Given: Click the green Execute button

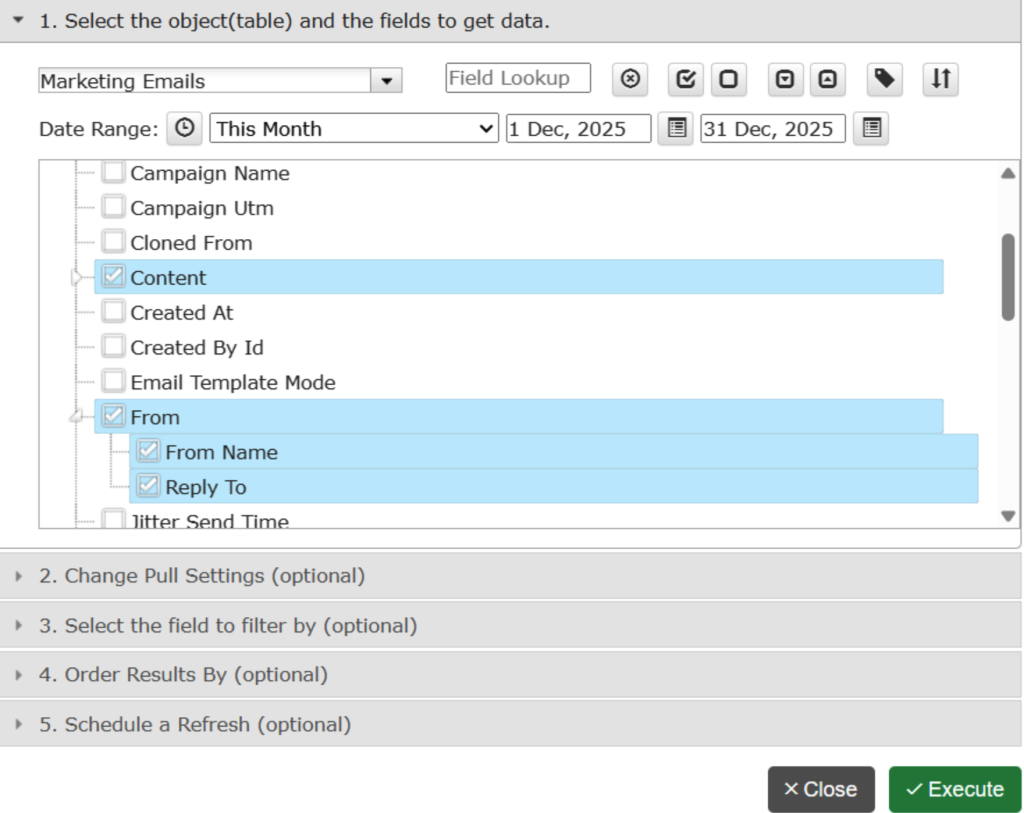Looking at the screenshot, I should (954, 789).
